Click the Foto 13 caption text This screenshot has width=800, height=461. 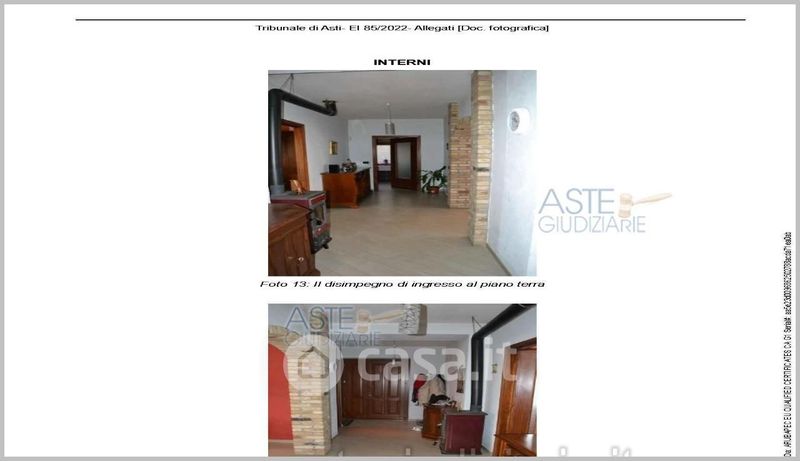click(x=402, y=284)
